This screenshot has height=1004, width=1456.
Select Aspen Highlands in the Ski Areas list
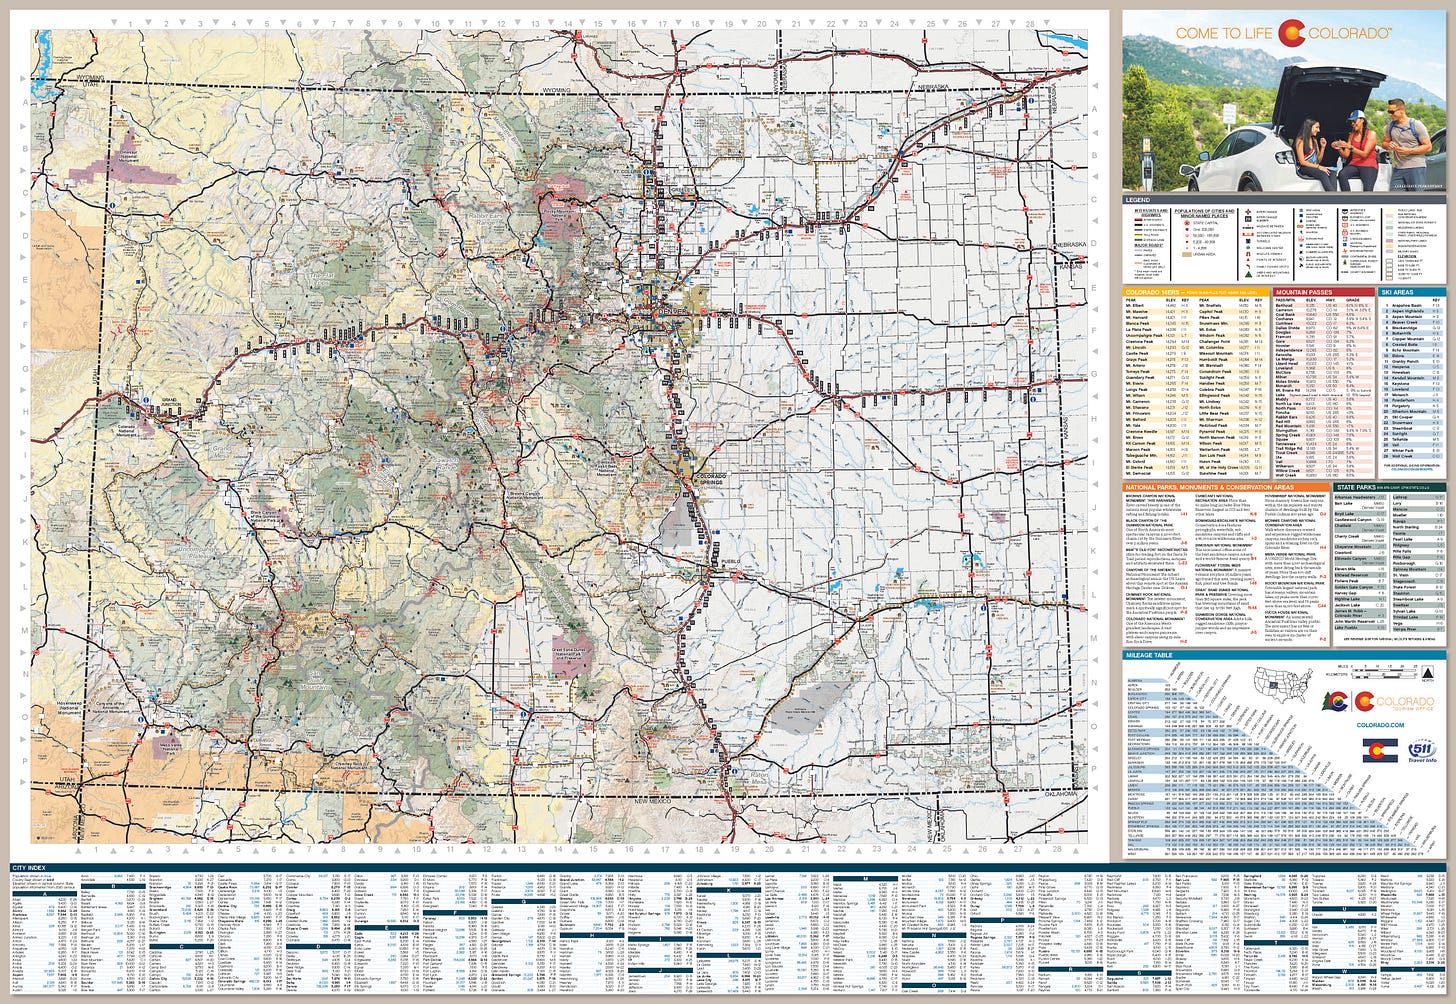[x=1412, y=311]
